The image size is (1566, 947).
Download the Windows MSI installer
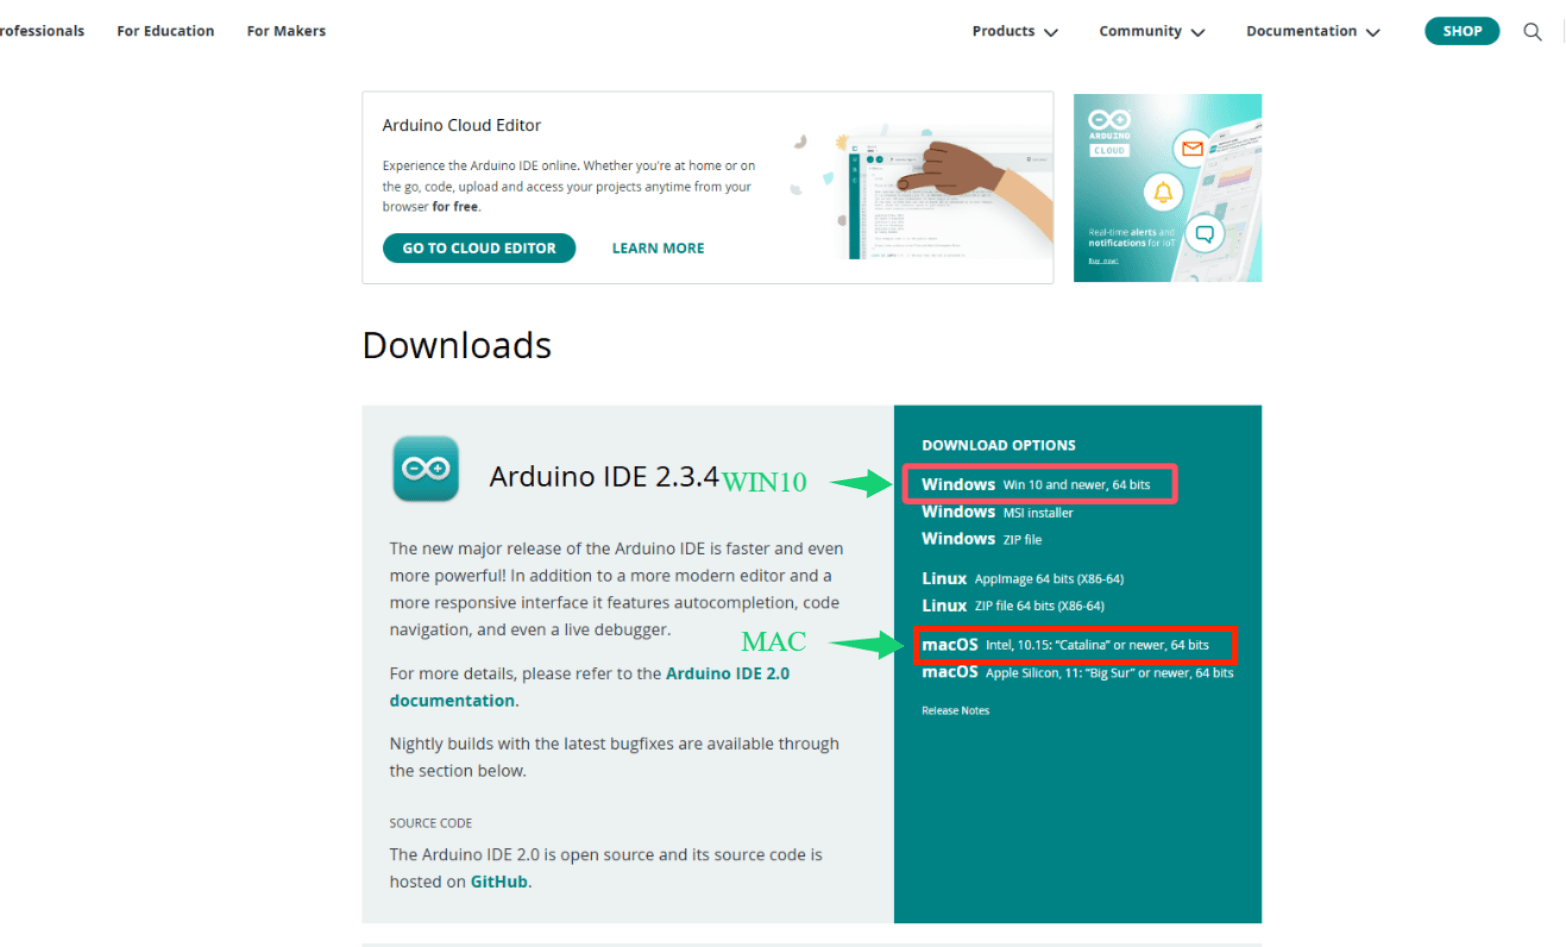coord(997,512)
